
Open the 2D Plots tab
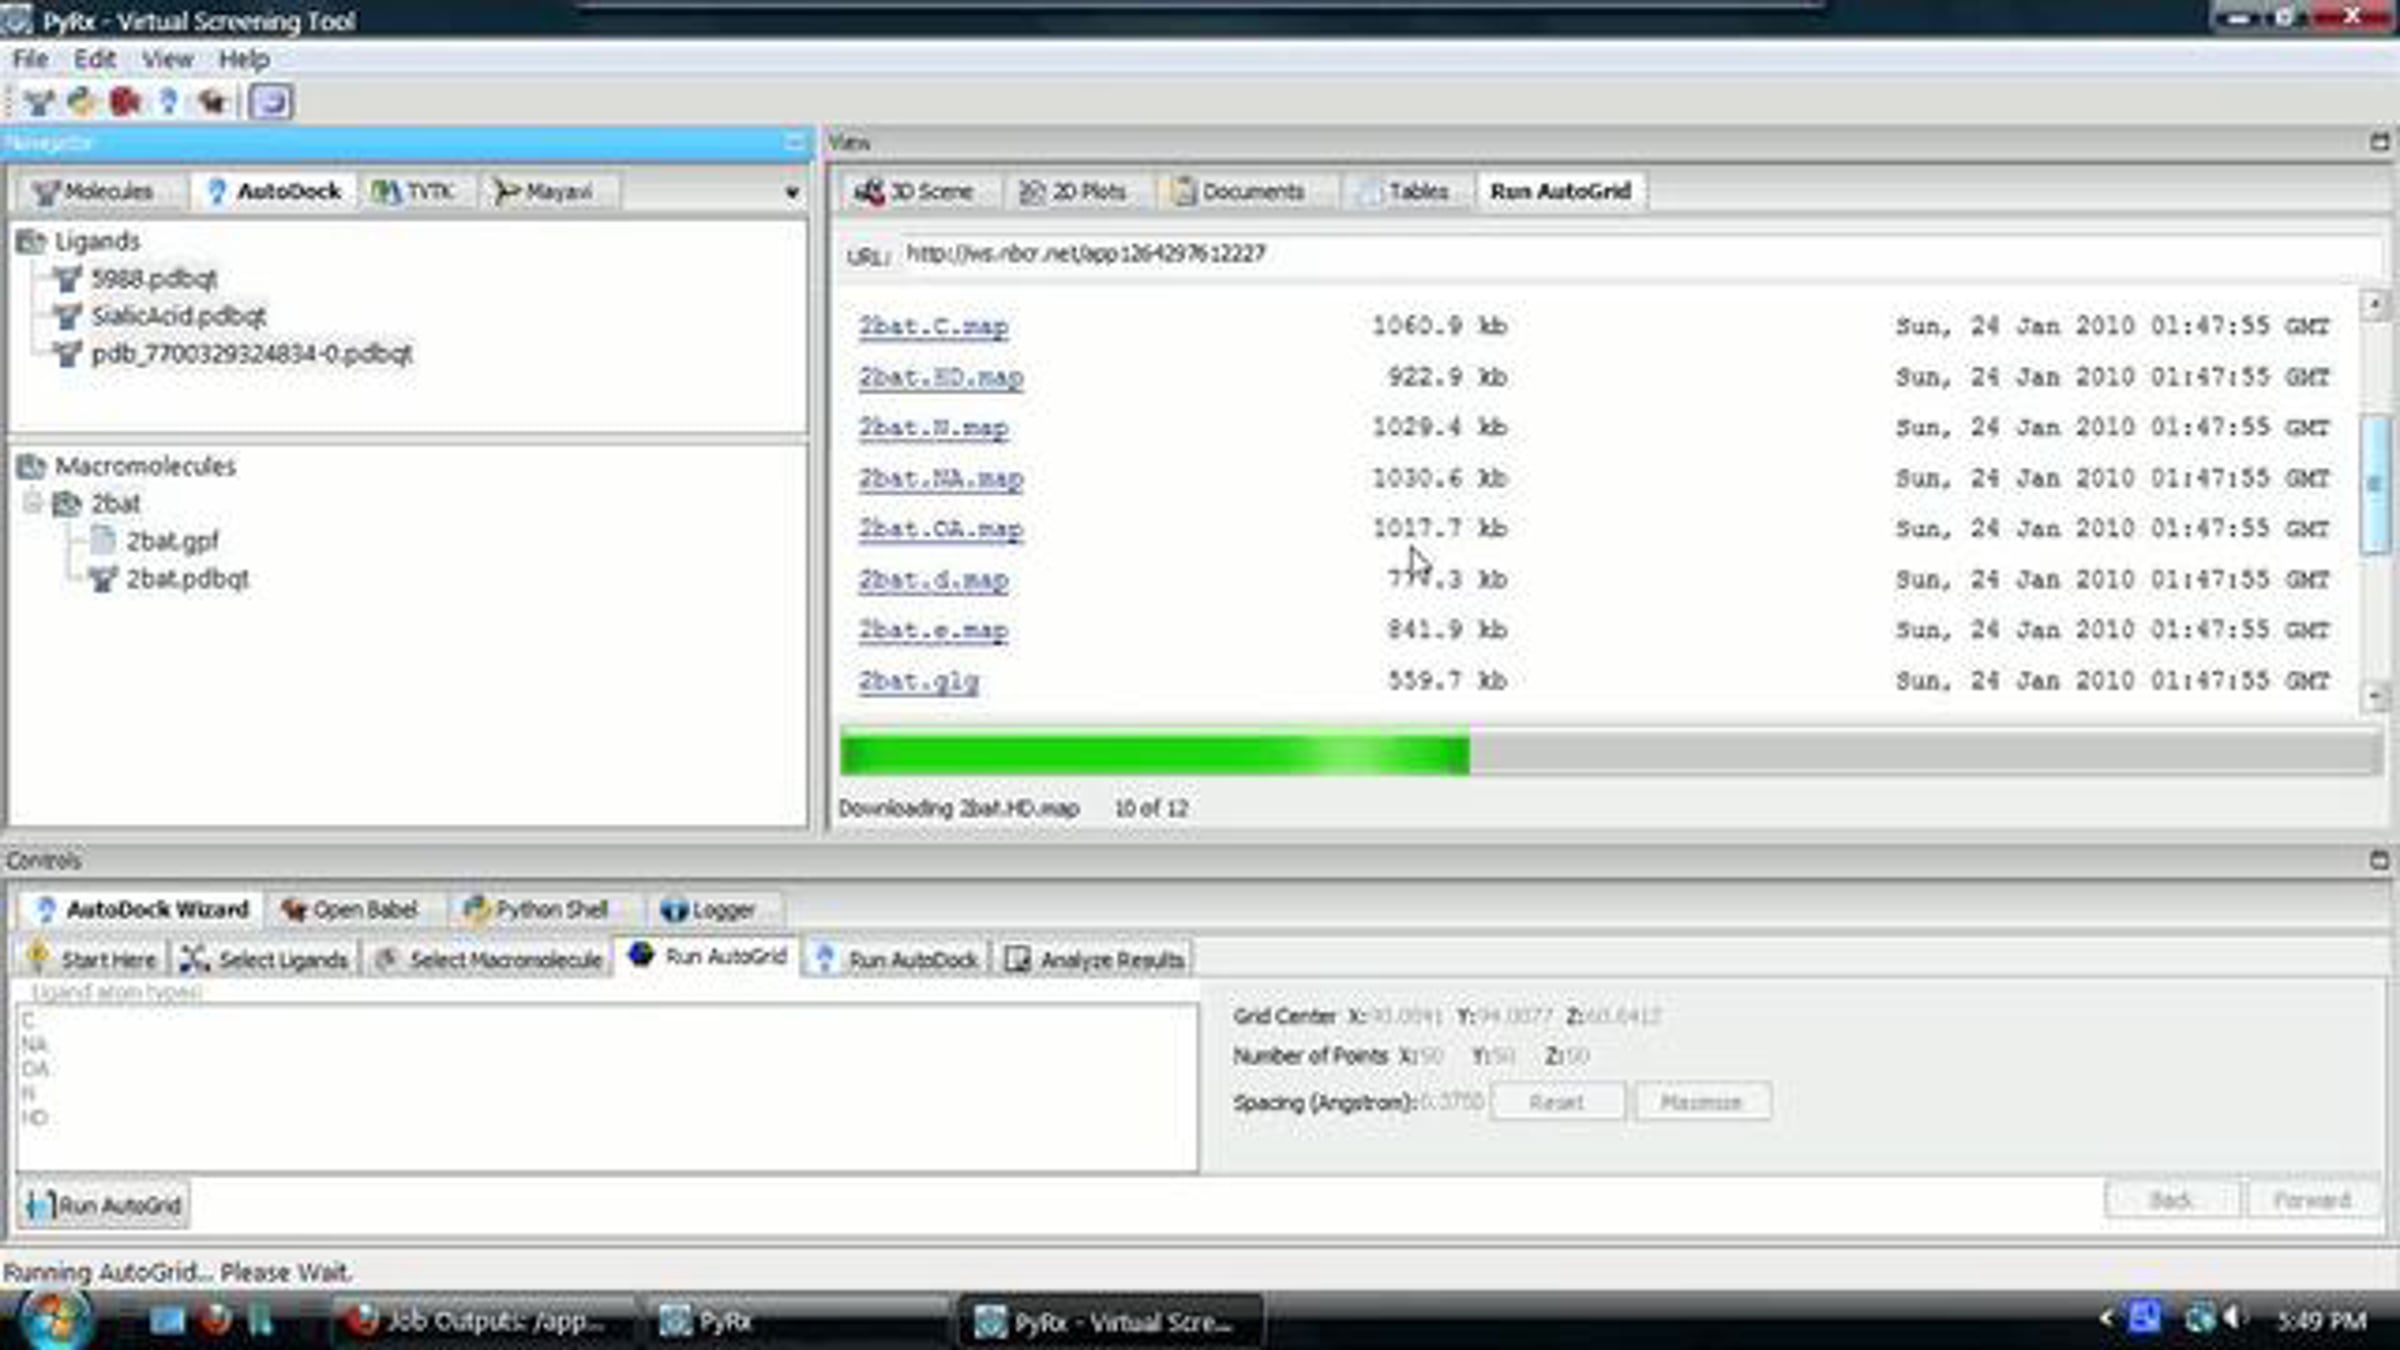click(1073, 191)
